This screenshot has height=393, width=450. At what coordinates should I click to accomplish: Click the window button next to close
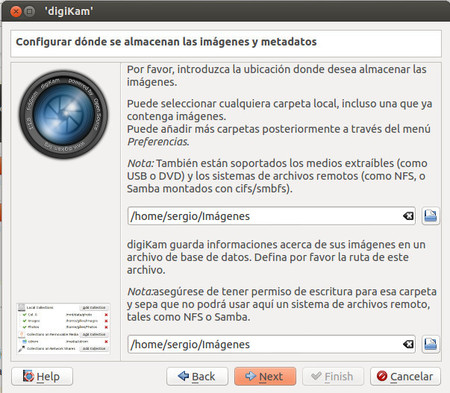click(x=30, y=12)
